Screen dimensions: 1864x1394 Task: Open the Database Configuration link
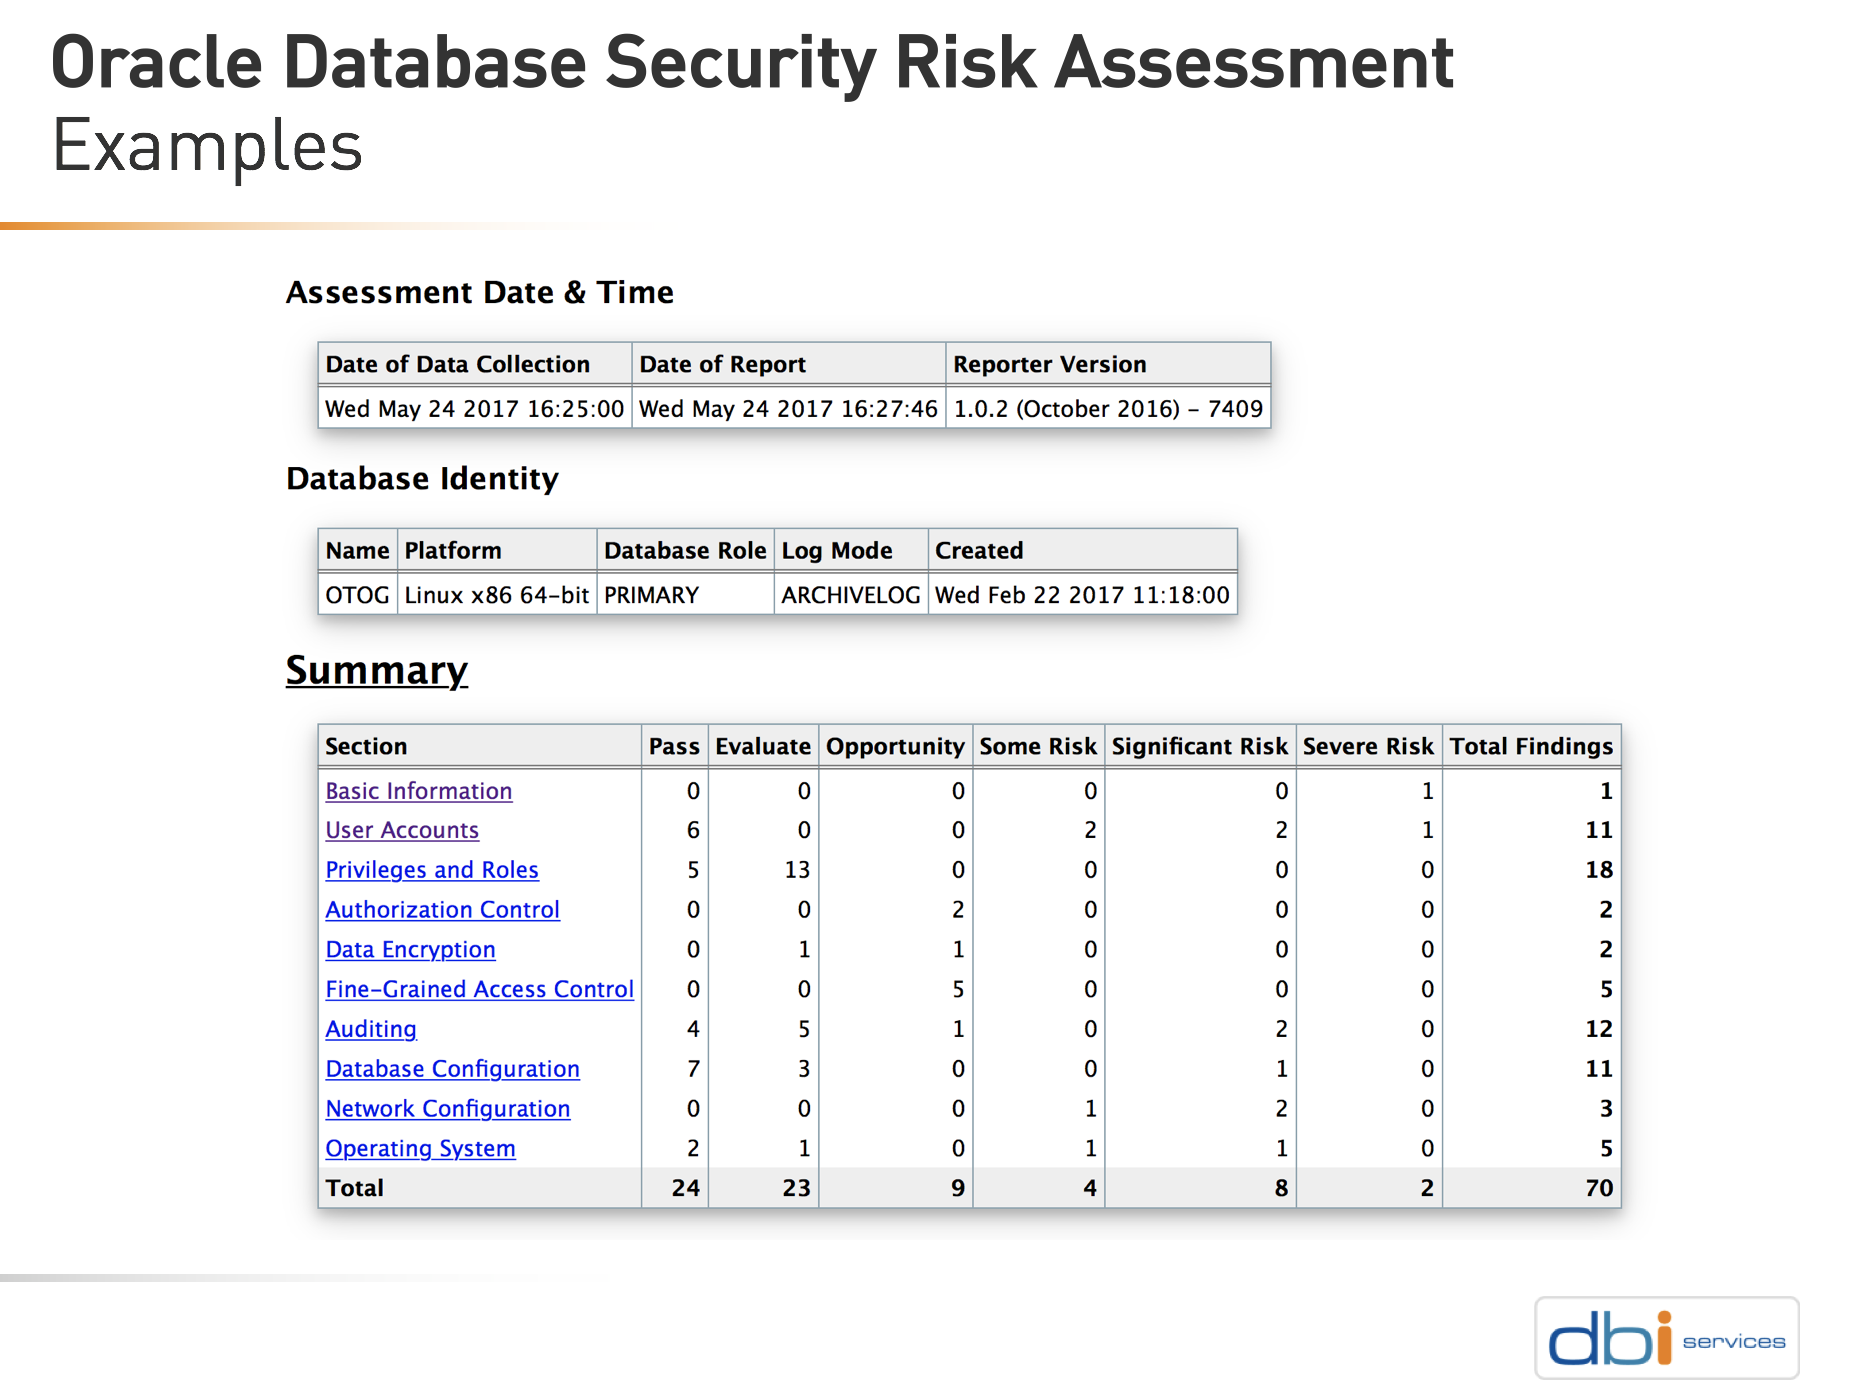tap(452, 1069)
